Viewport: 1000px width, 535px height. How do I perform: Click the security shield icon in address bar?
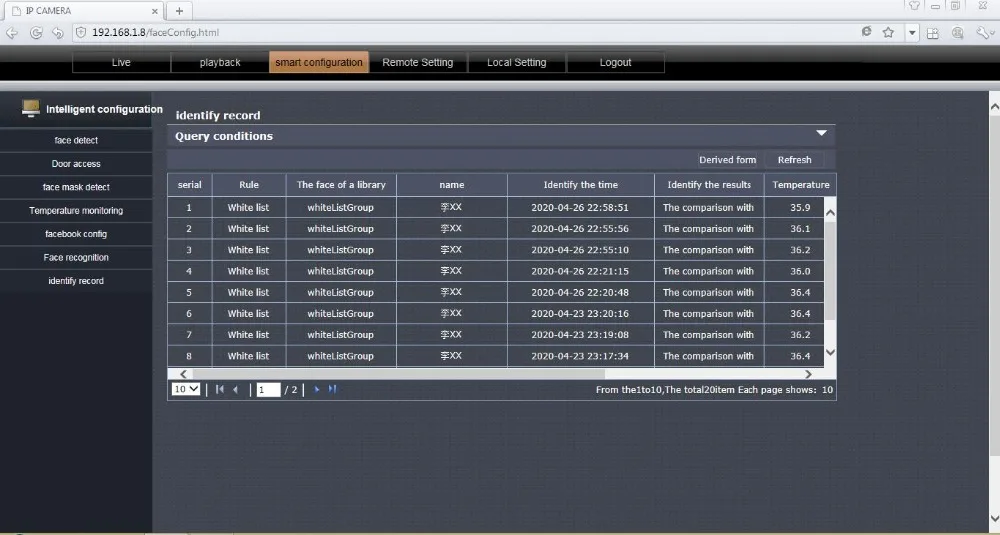[x=81, y=32]
